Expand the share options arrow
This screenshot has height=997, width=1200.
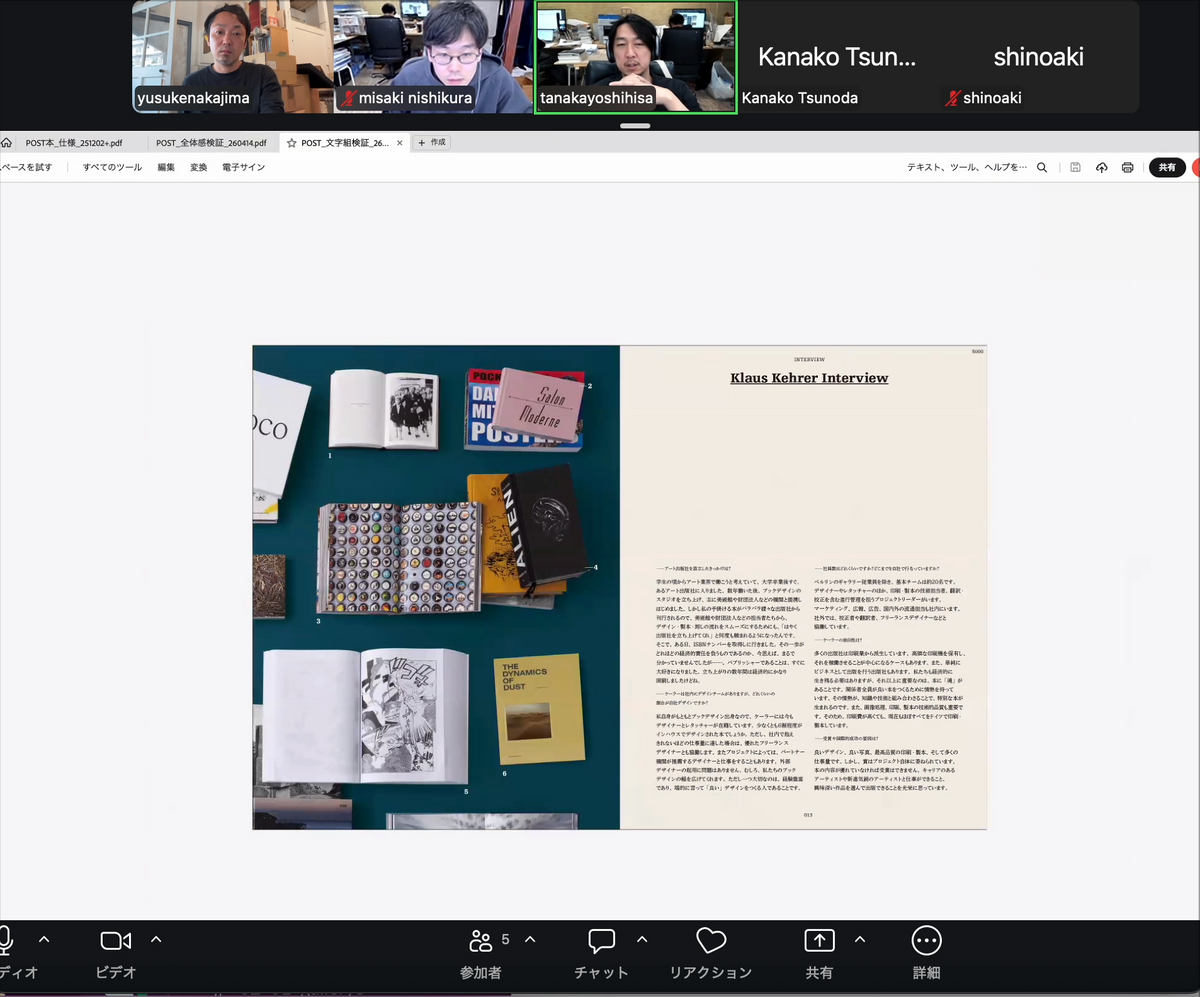pyautogui.click(x=859, y=939)
